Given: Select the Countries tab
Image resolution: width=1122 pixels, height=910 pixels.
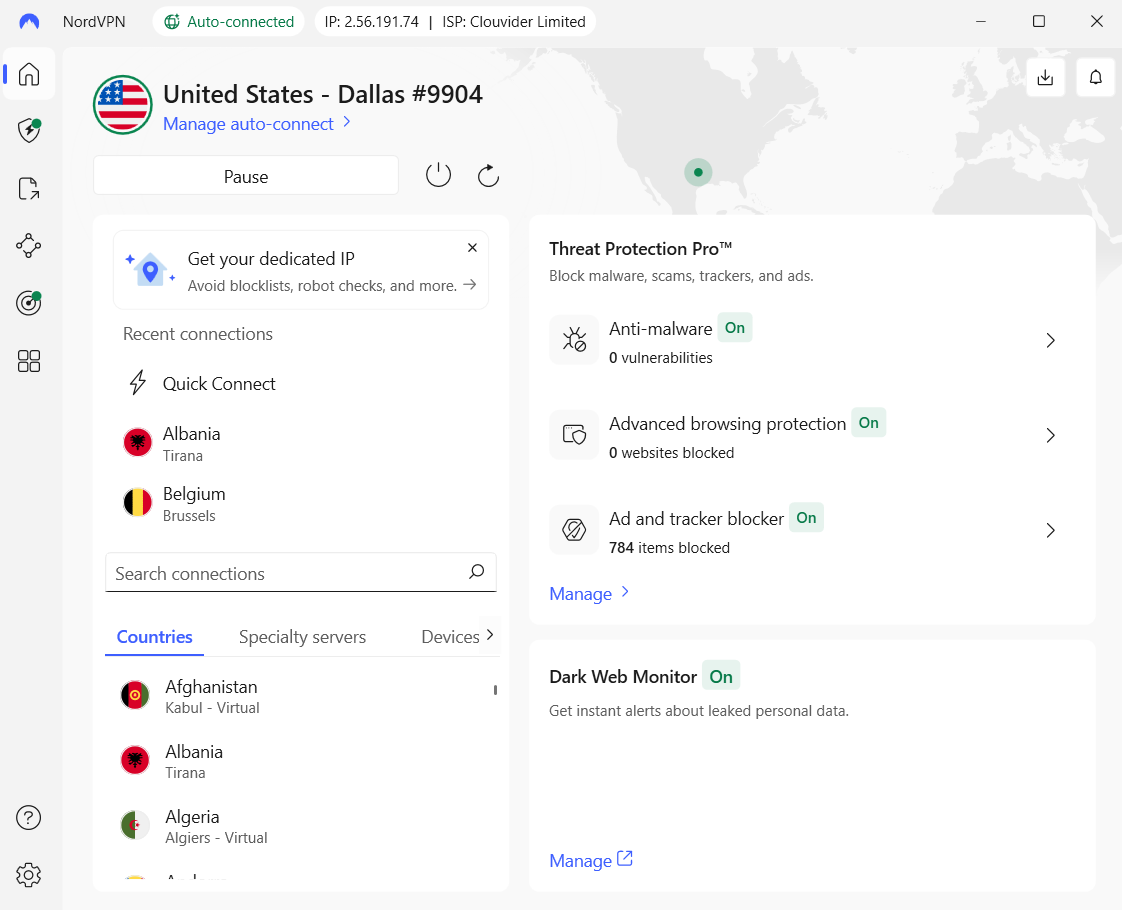Looking at the screenshot, I should tap(154, 637).
